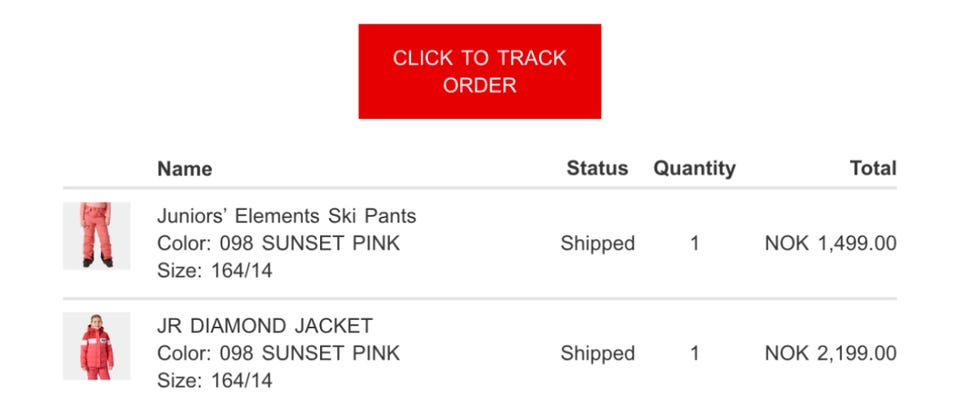960x404 pixels.
Task: Click the ski pants size text line
Action: point(214,270)
